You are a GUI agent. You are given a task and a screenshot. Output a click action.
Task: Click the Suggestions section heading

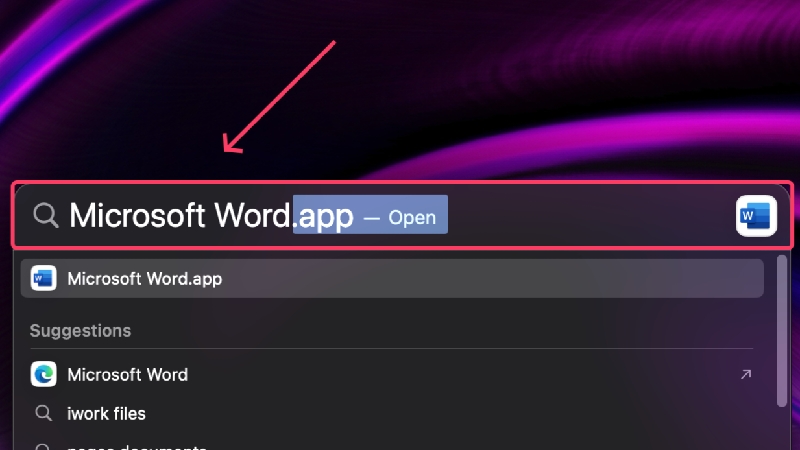(80, 331)
